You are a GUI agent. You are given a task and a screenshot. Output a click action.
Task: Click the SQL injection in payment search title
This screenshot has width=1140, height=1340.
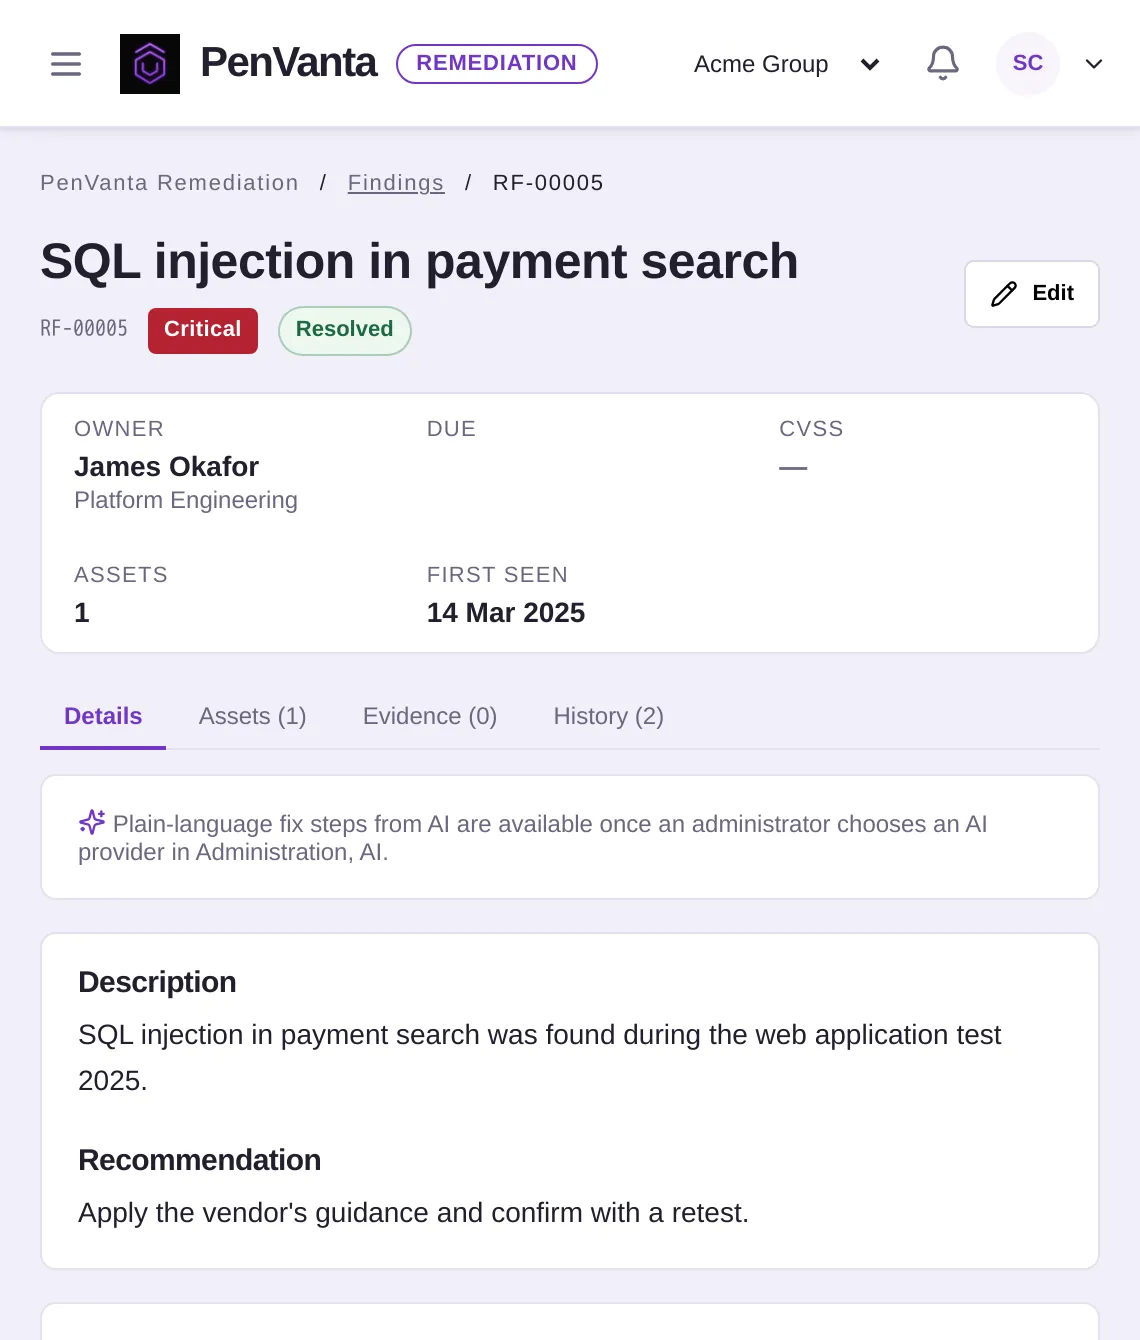[419, 262]
